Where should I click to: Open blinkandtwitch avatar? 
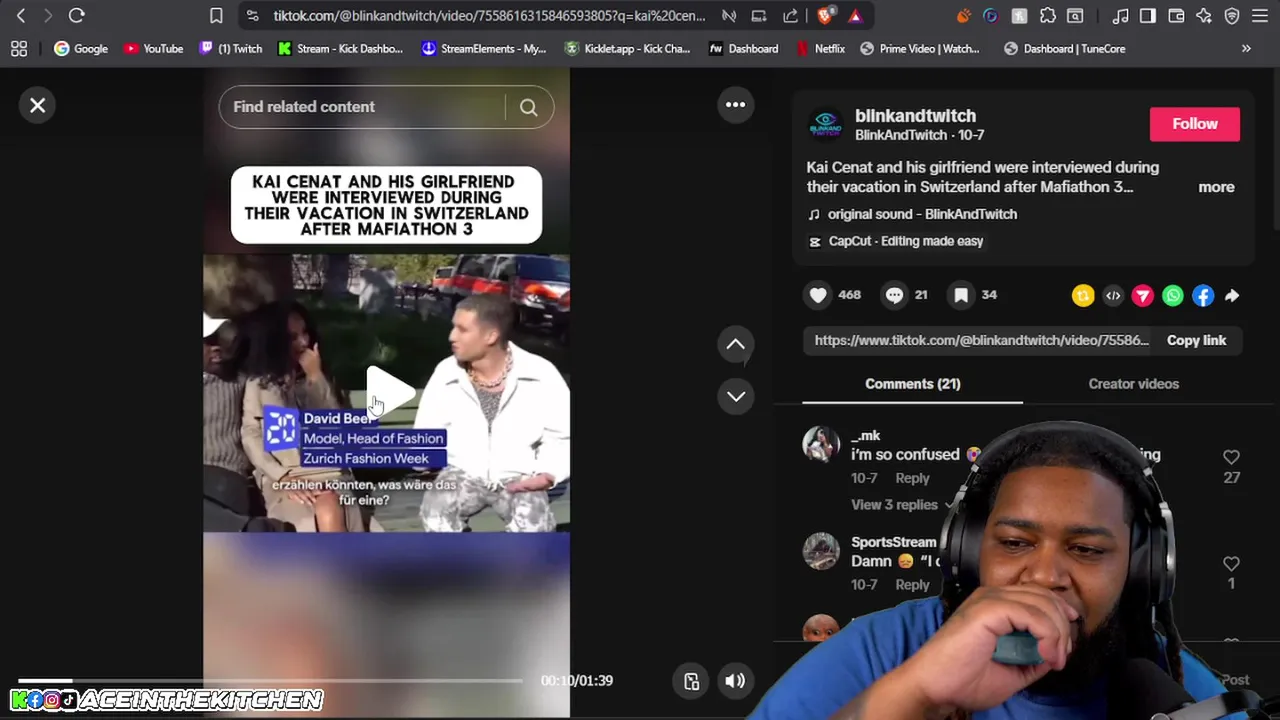point(826,124)
